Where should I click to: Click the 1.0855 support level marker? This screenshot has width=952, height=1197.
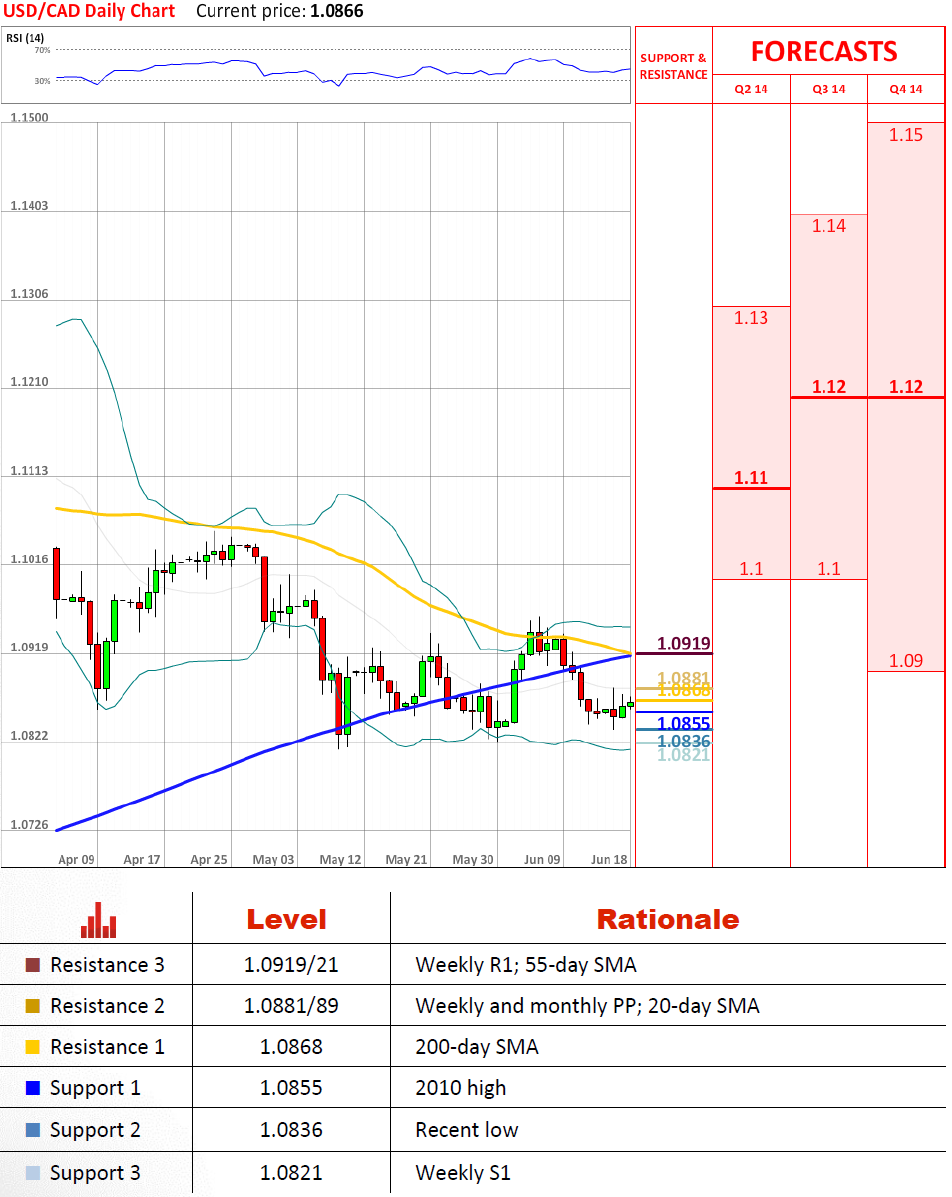[684, 723]
